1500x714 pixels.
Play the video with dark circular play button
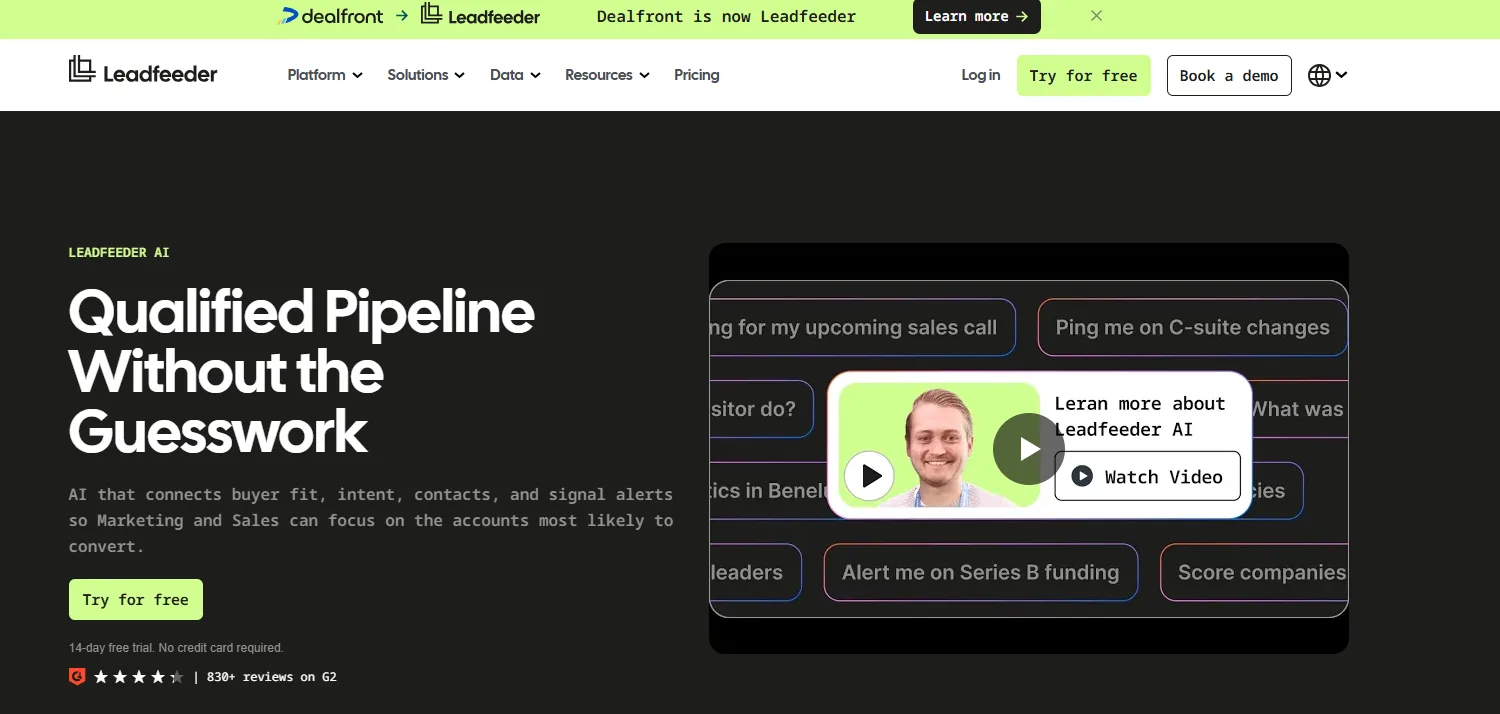(x=1029, y=449)
